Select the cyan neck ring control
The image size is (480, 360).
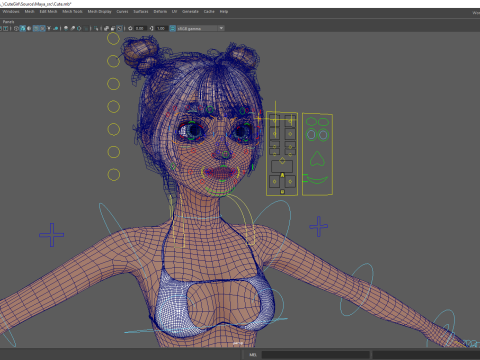197,217
